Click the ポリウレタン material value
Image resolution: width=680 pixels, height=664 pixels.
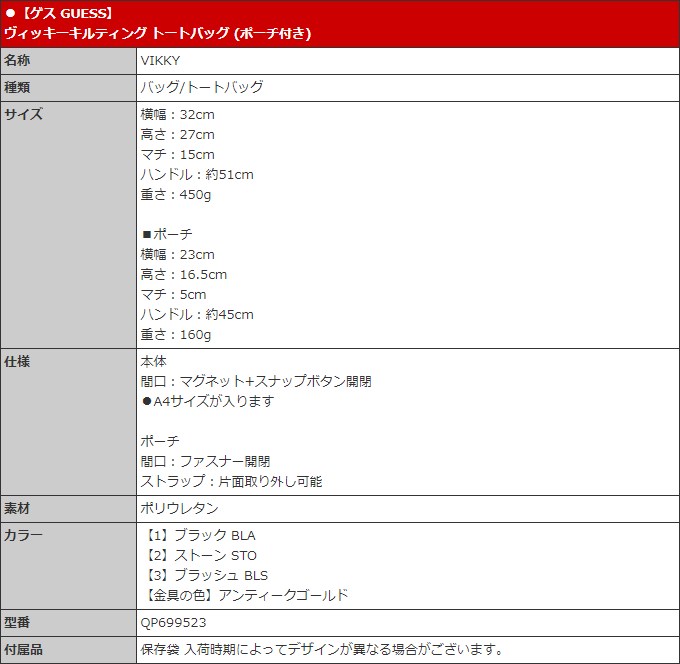pyautogui.click(x=180, y=508)
